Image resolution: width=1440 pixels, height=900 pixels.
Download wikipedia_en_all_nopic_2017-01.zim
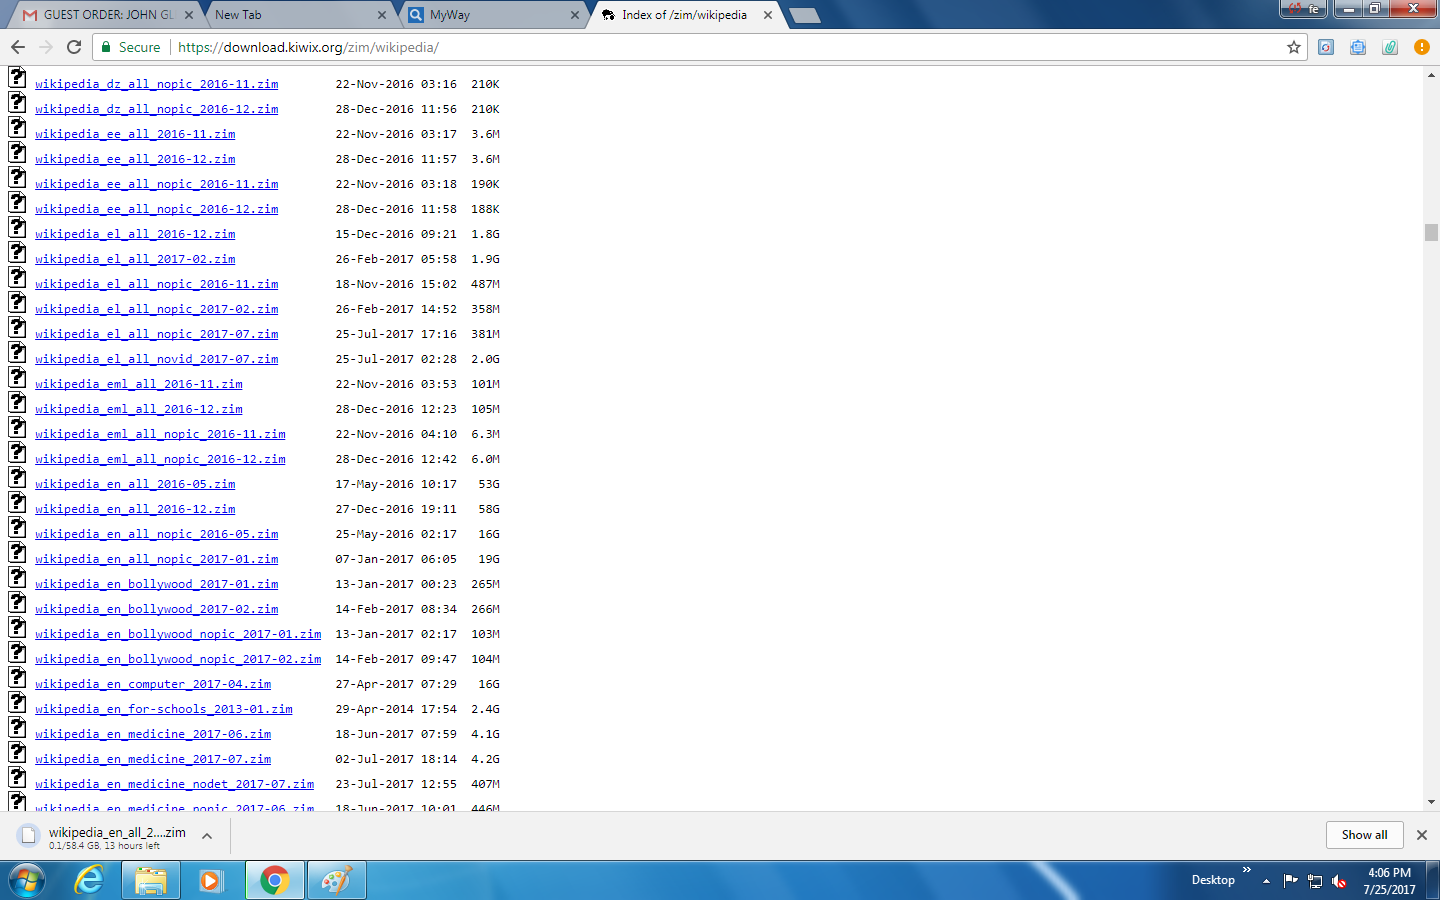tap(157, 559)
